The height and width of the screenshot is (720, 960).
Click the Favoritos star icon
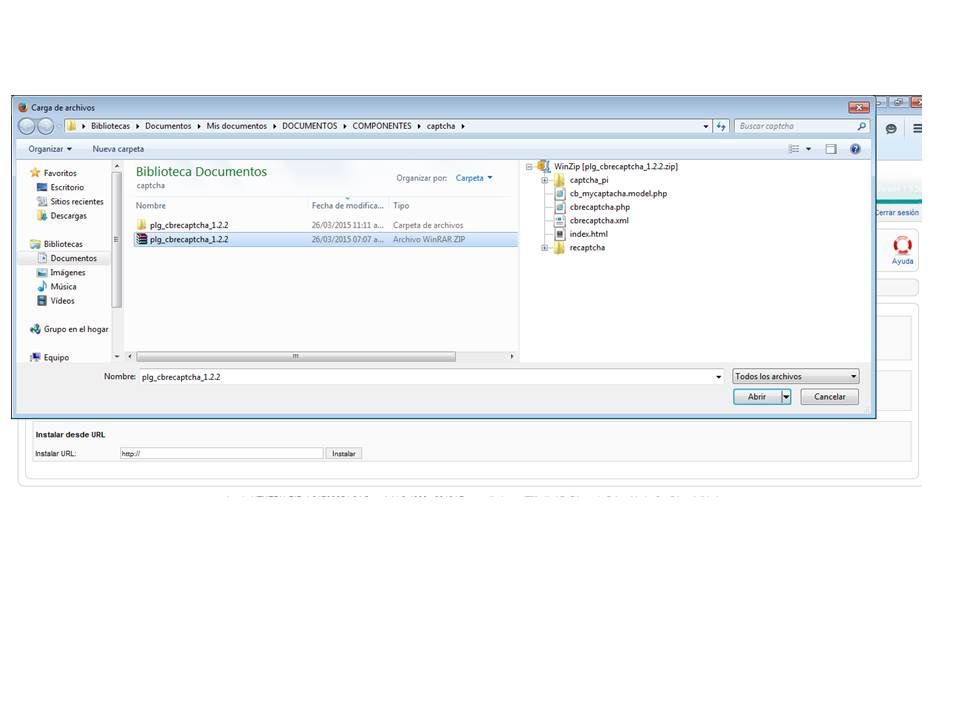pyautogui.click(x=35, y=173)
